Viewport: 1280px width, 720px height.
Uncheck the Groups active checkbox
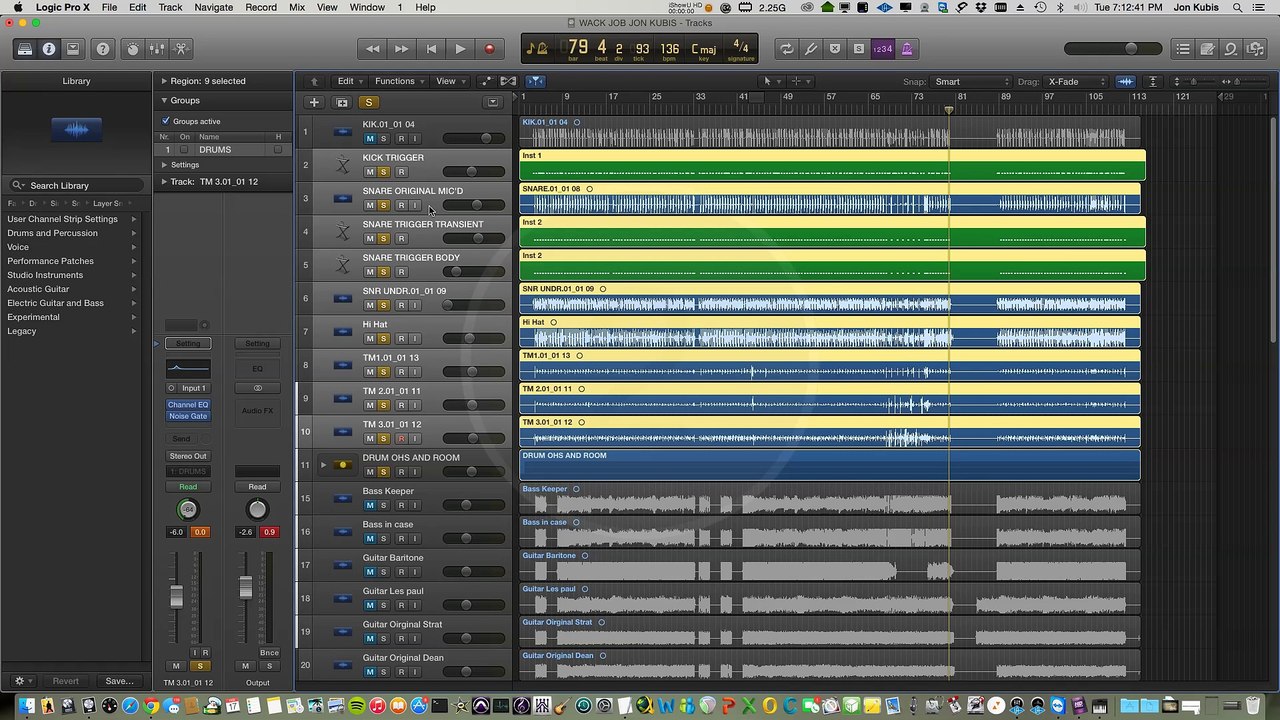pyautogui.click(x=166, y=121)
